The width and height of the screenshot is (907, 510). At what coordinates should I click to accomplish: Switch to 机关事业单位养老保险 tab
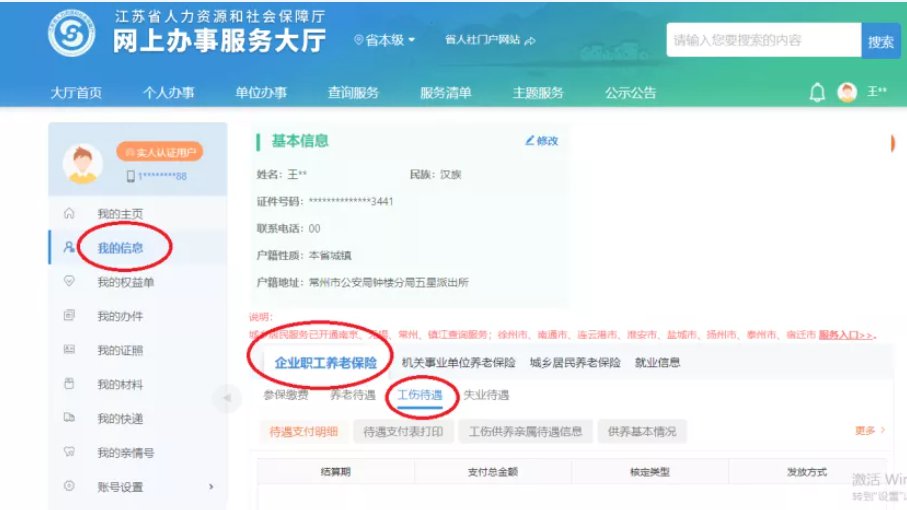pos(458,362)
